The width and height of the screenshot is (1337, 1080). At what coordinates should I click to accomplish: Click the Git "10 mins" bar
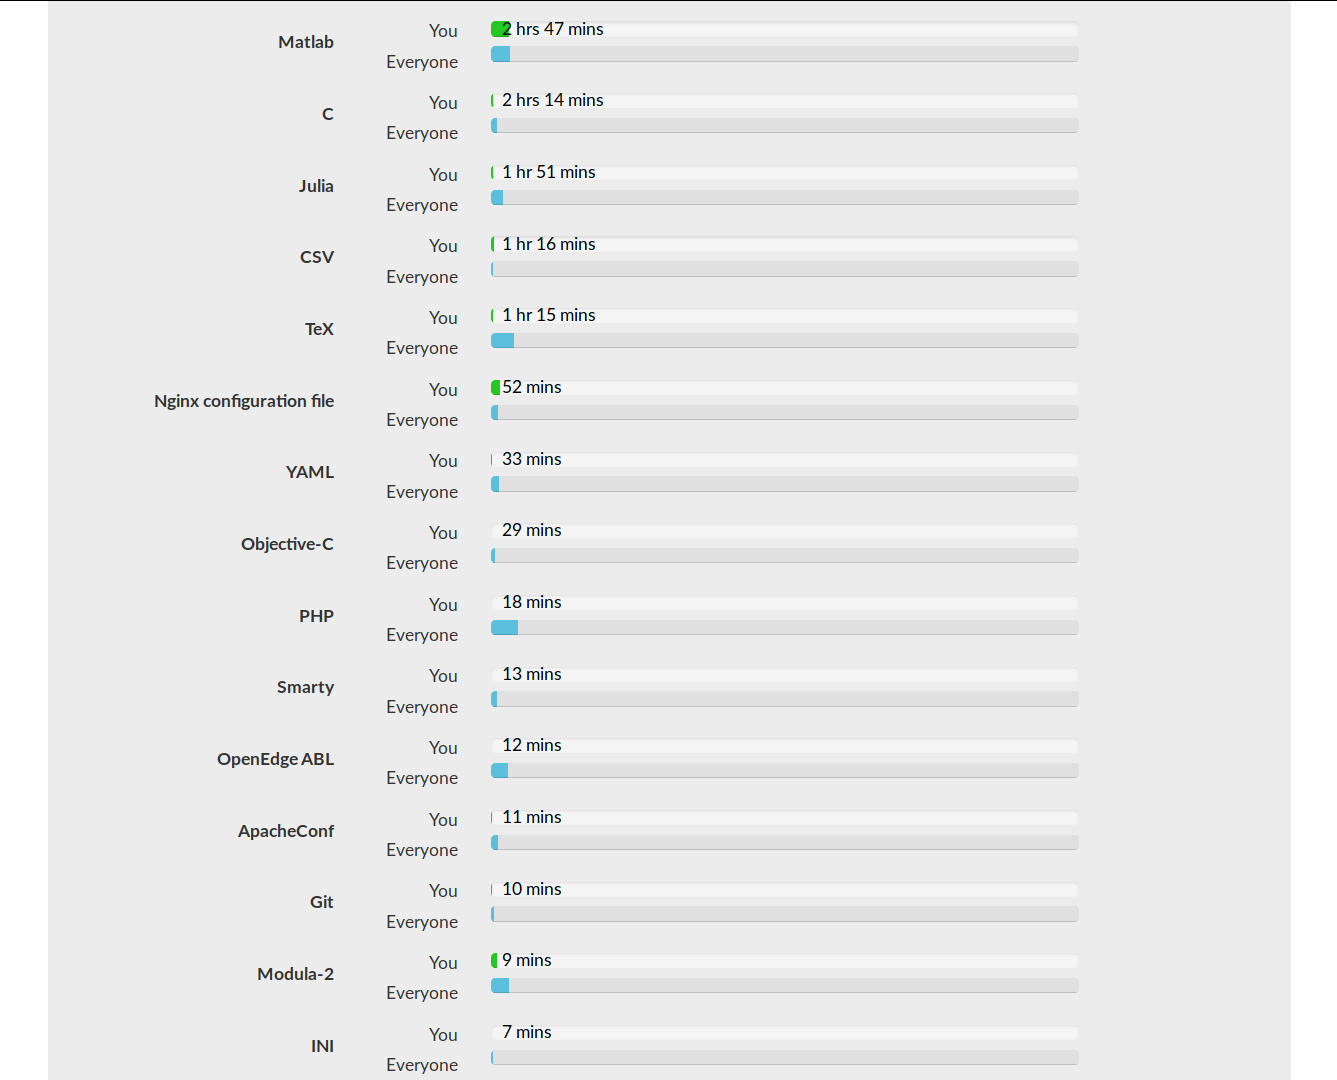[x=784, y=890]
